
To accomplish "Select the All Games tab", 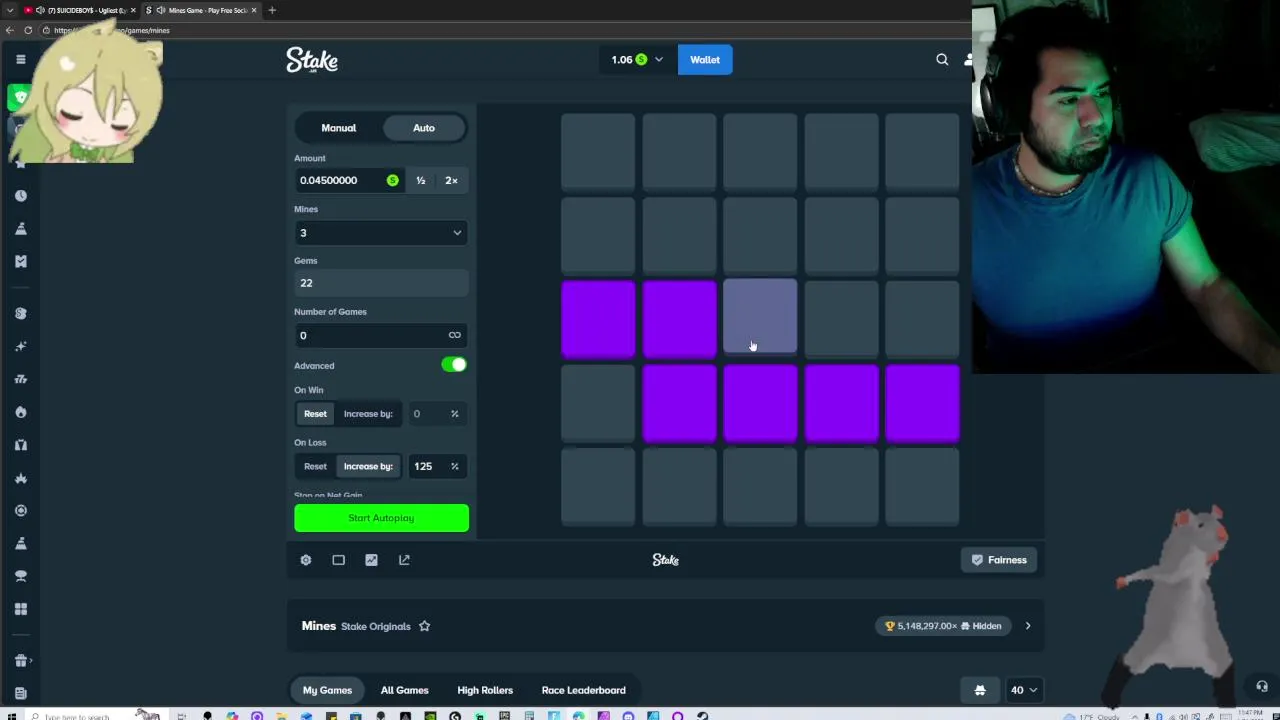I will pyautogui.click(x=405, y=690).
